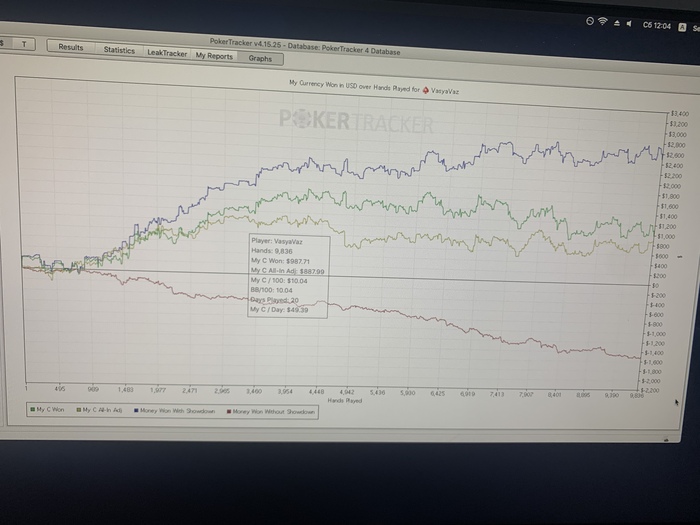Click the PokerTracker window title text

click(x=305, y=47)
